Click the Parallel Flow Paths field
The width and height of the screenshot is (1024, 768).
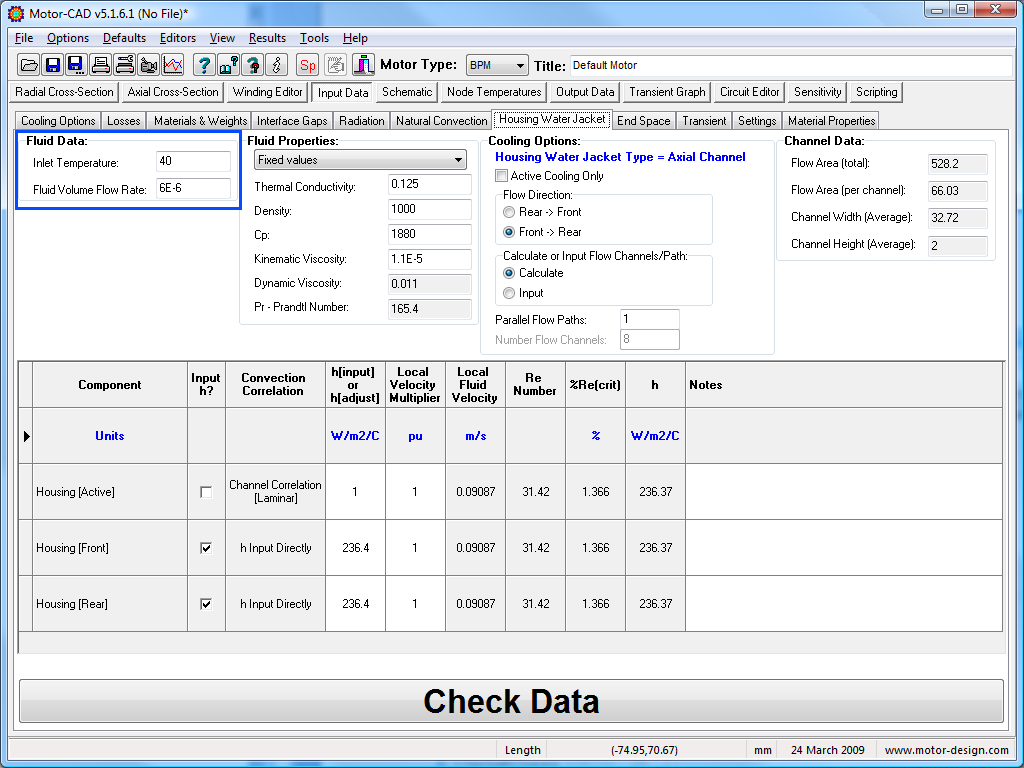pyautogui.click(x=649, y=320)
